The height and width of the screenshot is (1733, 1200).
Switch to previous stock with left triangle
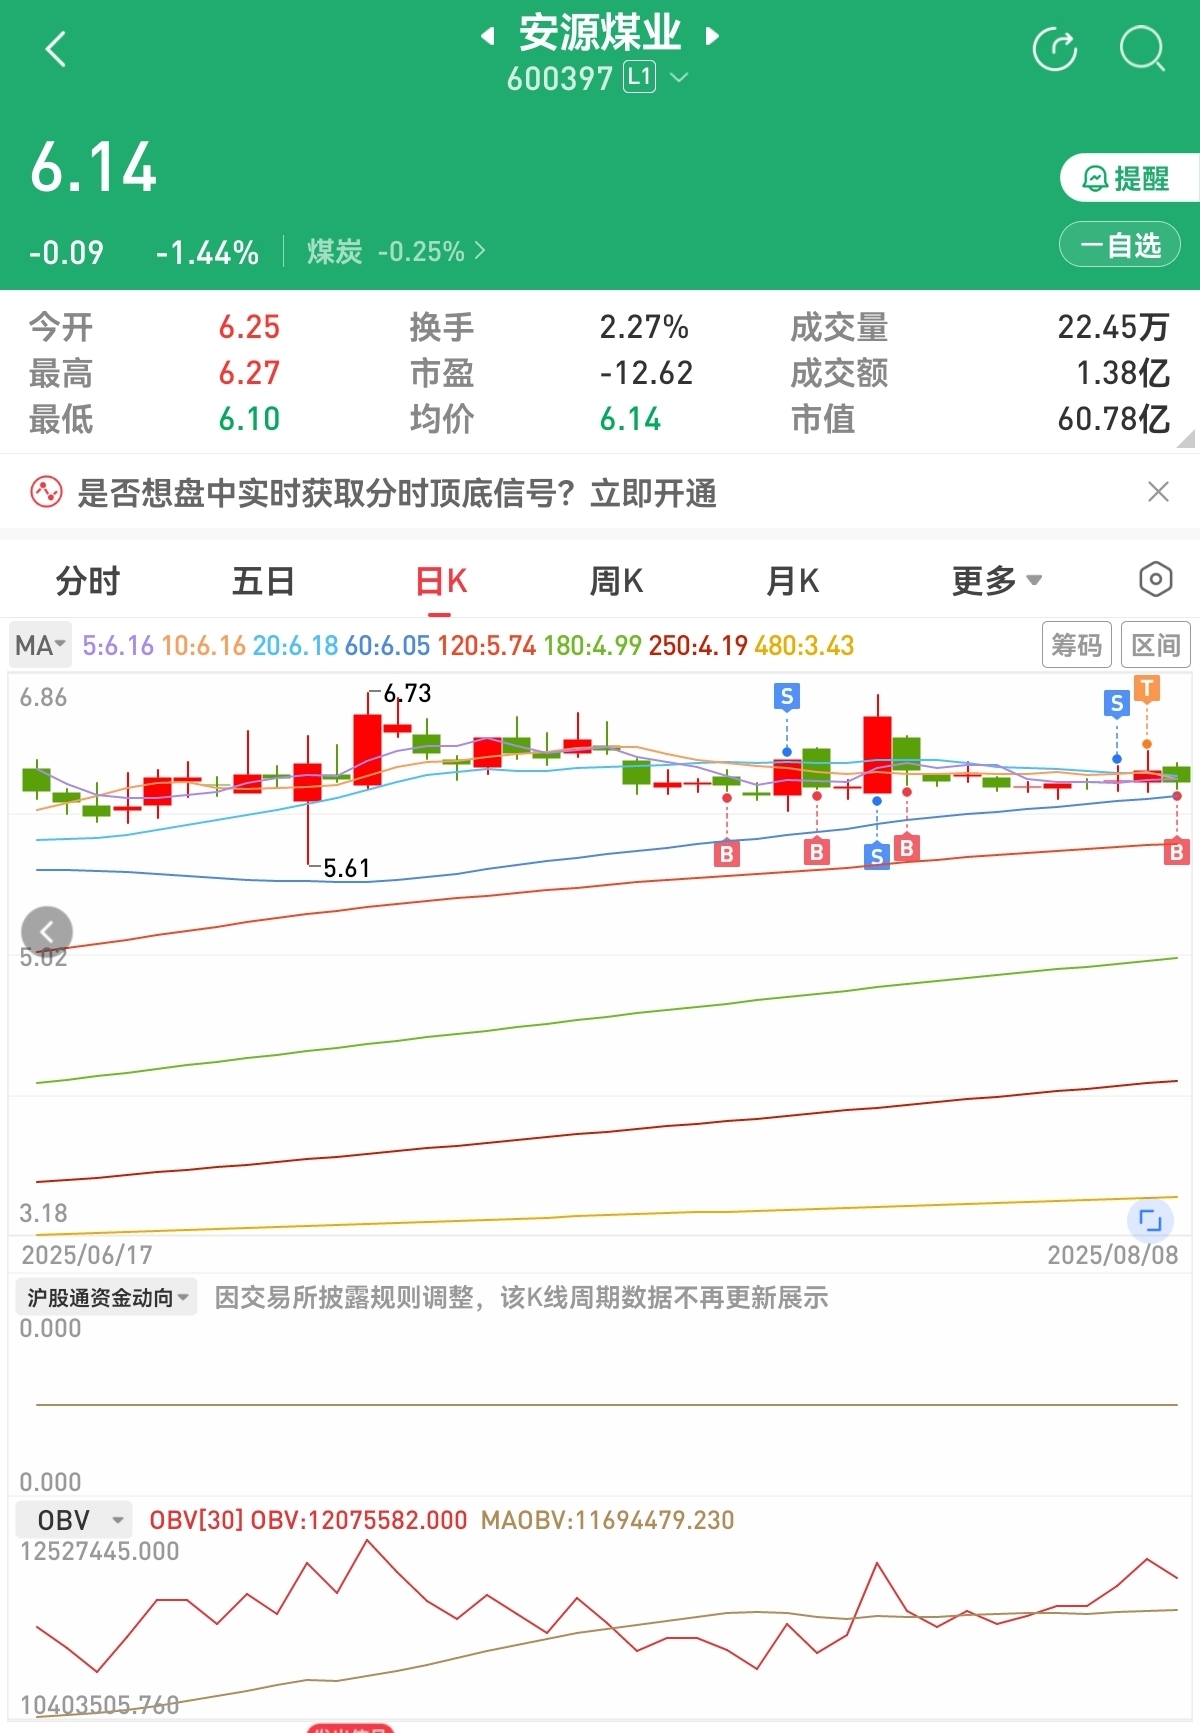tap(487, 37)
